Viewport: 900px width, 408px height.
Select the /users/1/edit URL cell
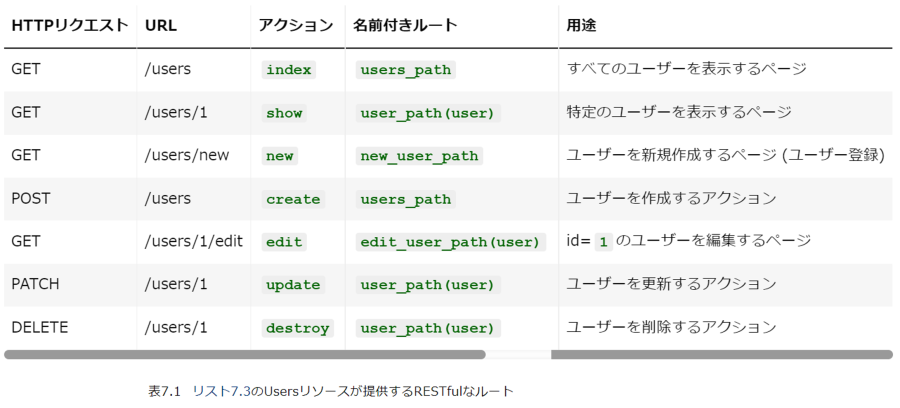pos(194,241)
